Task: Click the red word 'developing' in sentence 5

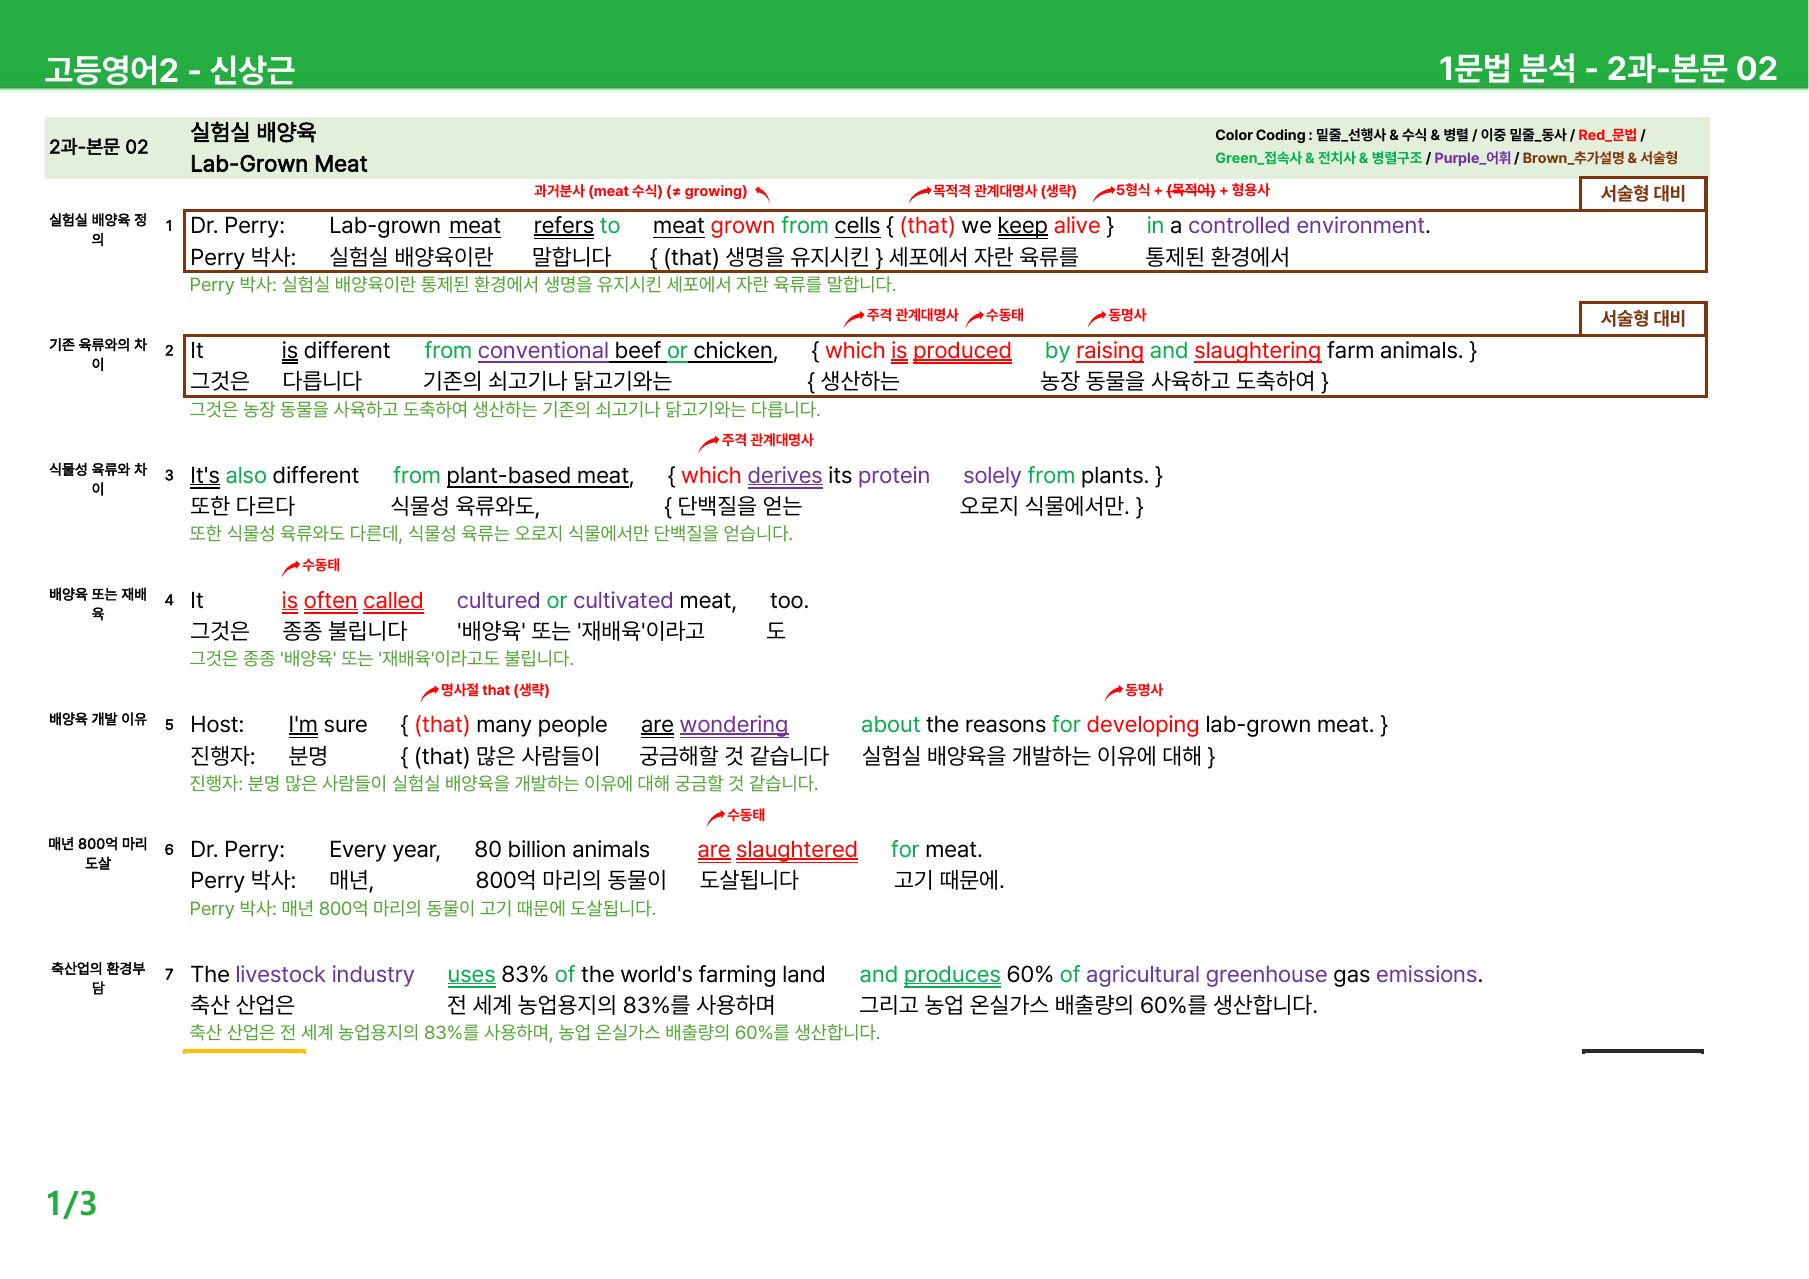Action: (1142, 725)
